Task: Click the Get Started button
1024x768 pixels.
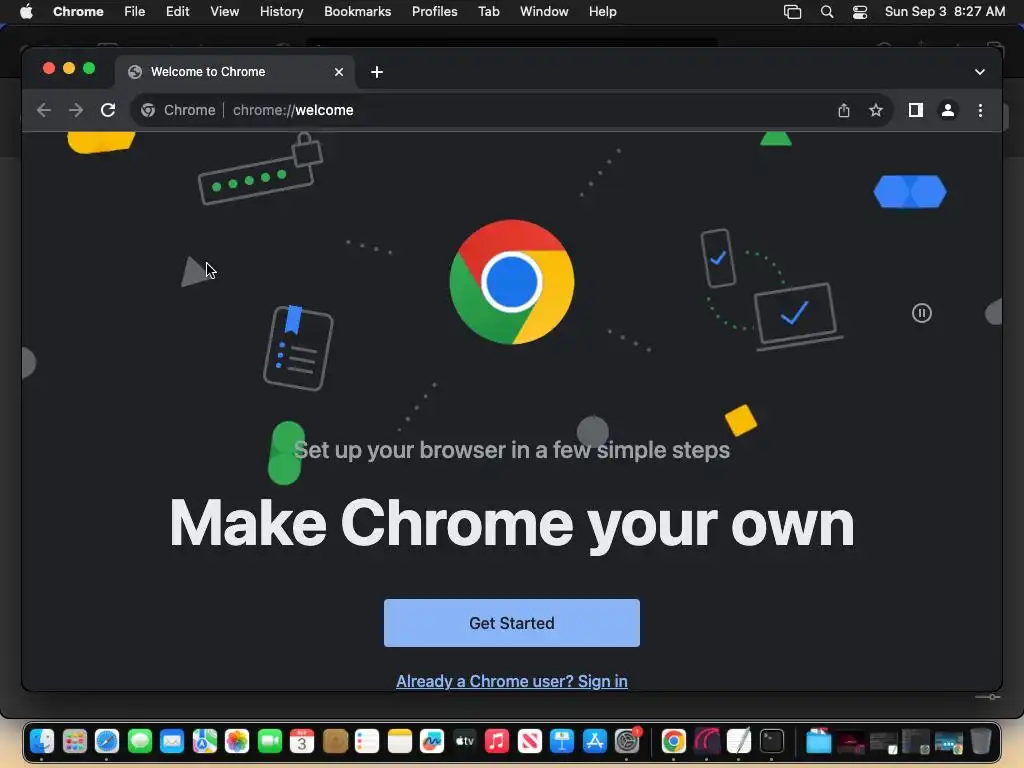Action: point(511,623)
